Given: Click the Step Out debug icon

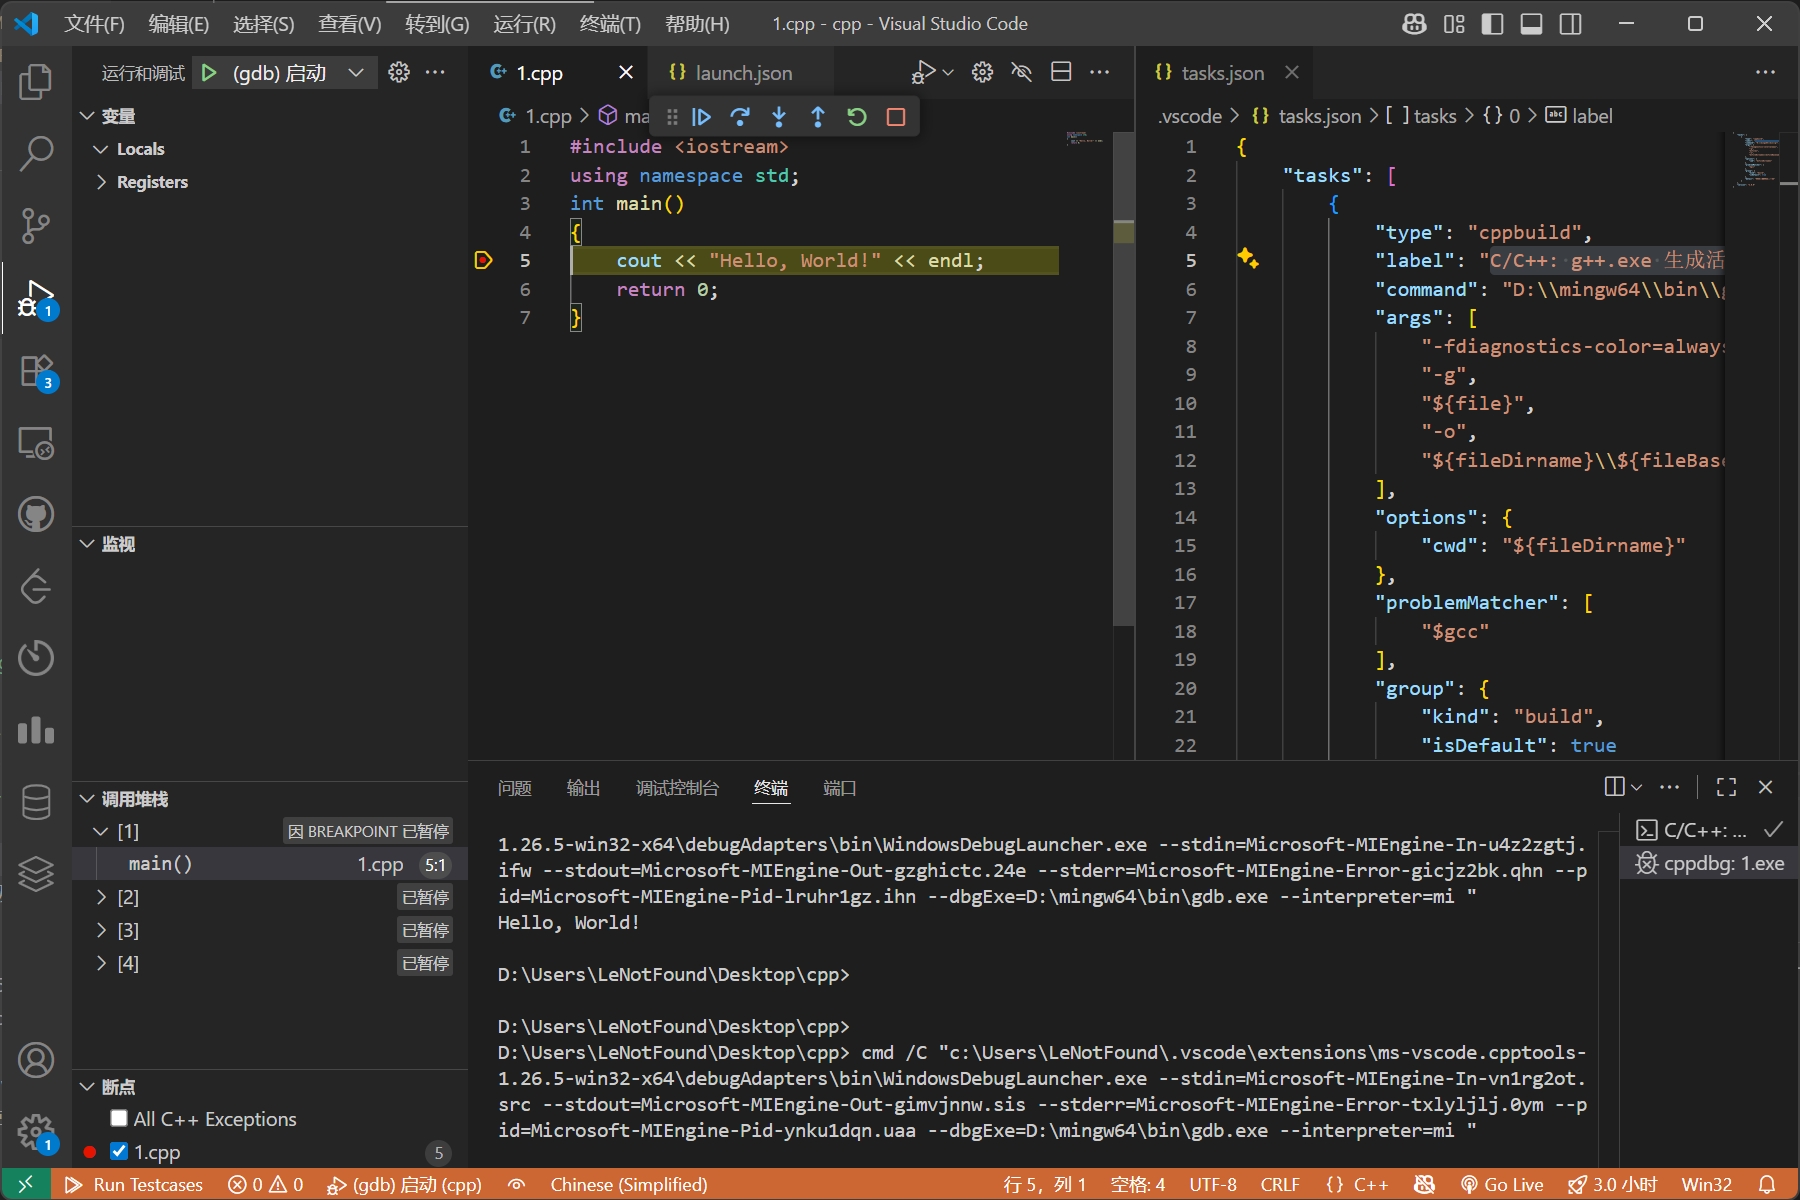Looking at the screenshot, I should click(x=818, y=117).
